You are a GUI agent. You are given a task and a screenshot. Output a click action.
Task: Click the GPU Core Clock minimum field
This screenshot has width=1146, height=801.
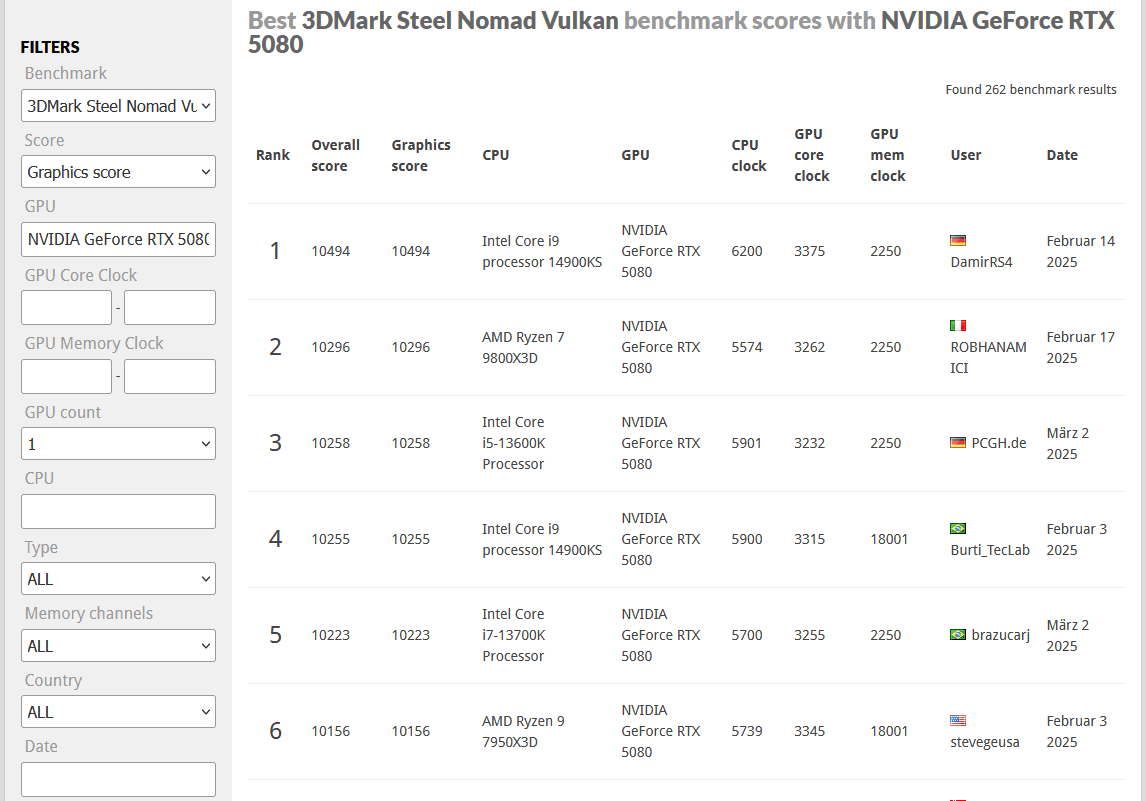(x=66, y=307)
